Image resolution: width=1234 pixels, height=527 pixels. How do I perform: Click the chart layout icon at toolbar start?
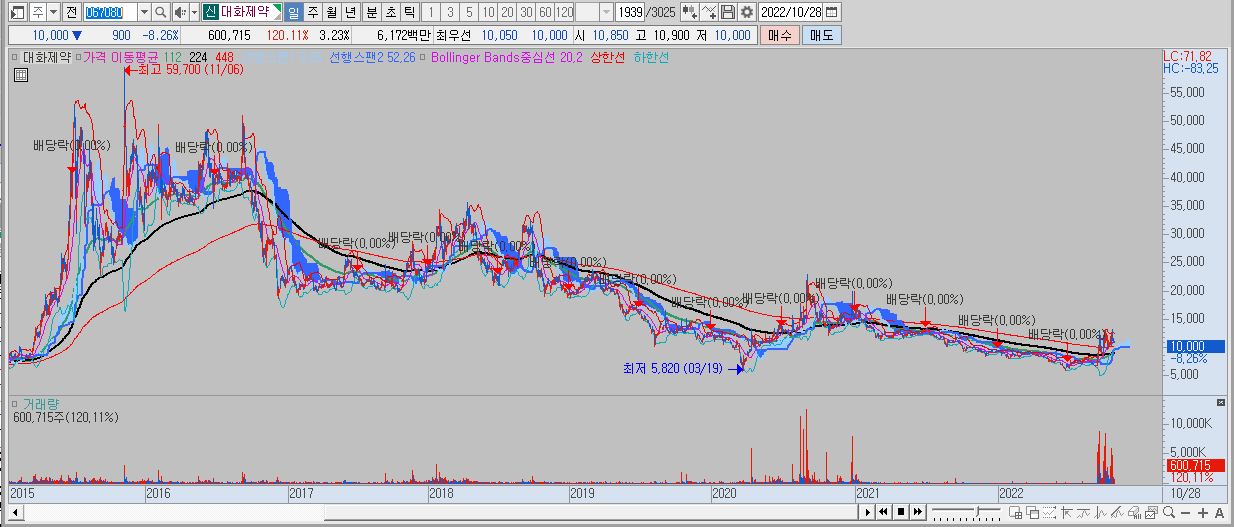pyautogui.click(x=17, y=12)
